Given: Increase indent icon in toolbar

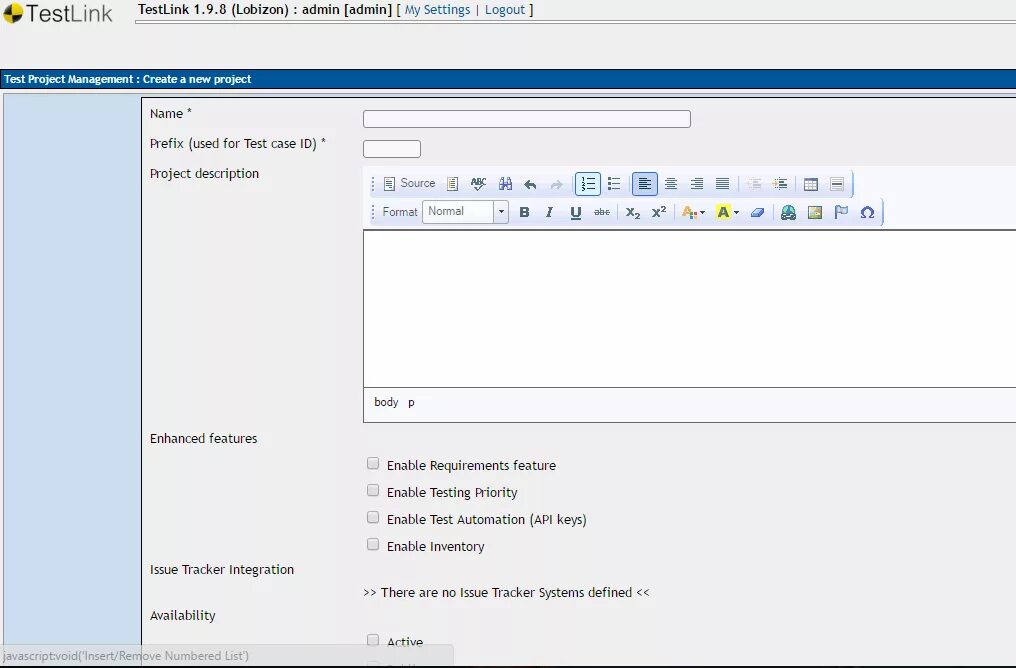Looking at the screenshot, I should click(780, 184).
